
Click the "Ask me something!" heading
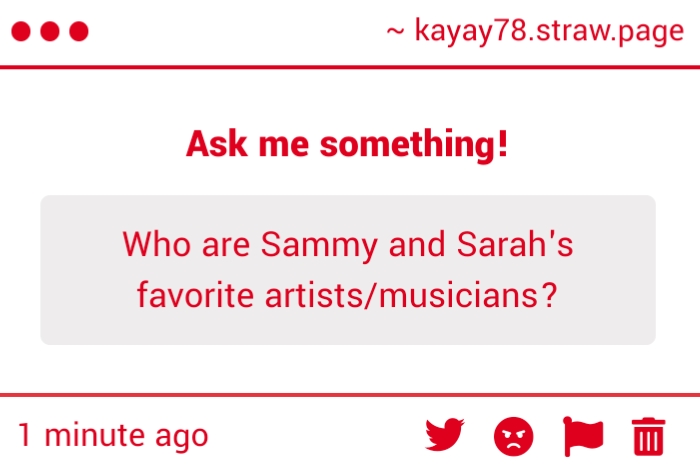(x=347, y=144)
